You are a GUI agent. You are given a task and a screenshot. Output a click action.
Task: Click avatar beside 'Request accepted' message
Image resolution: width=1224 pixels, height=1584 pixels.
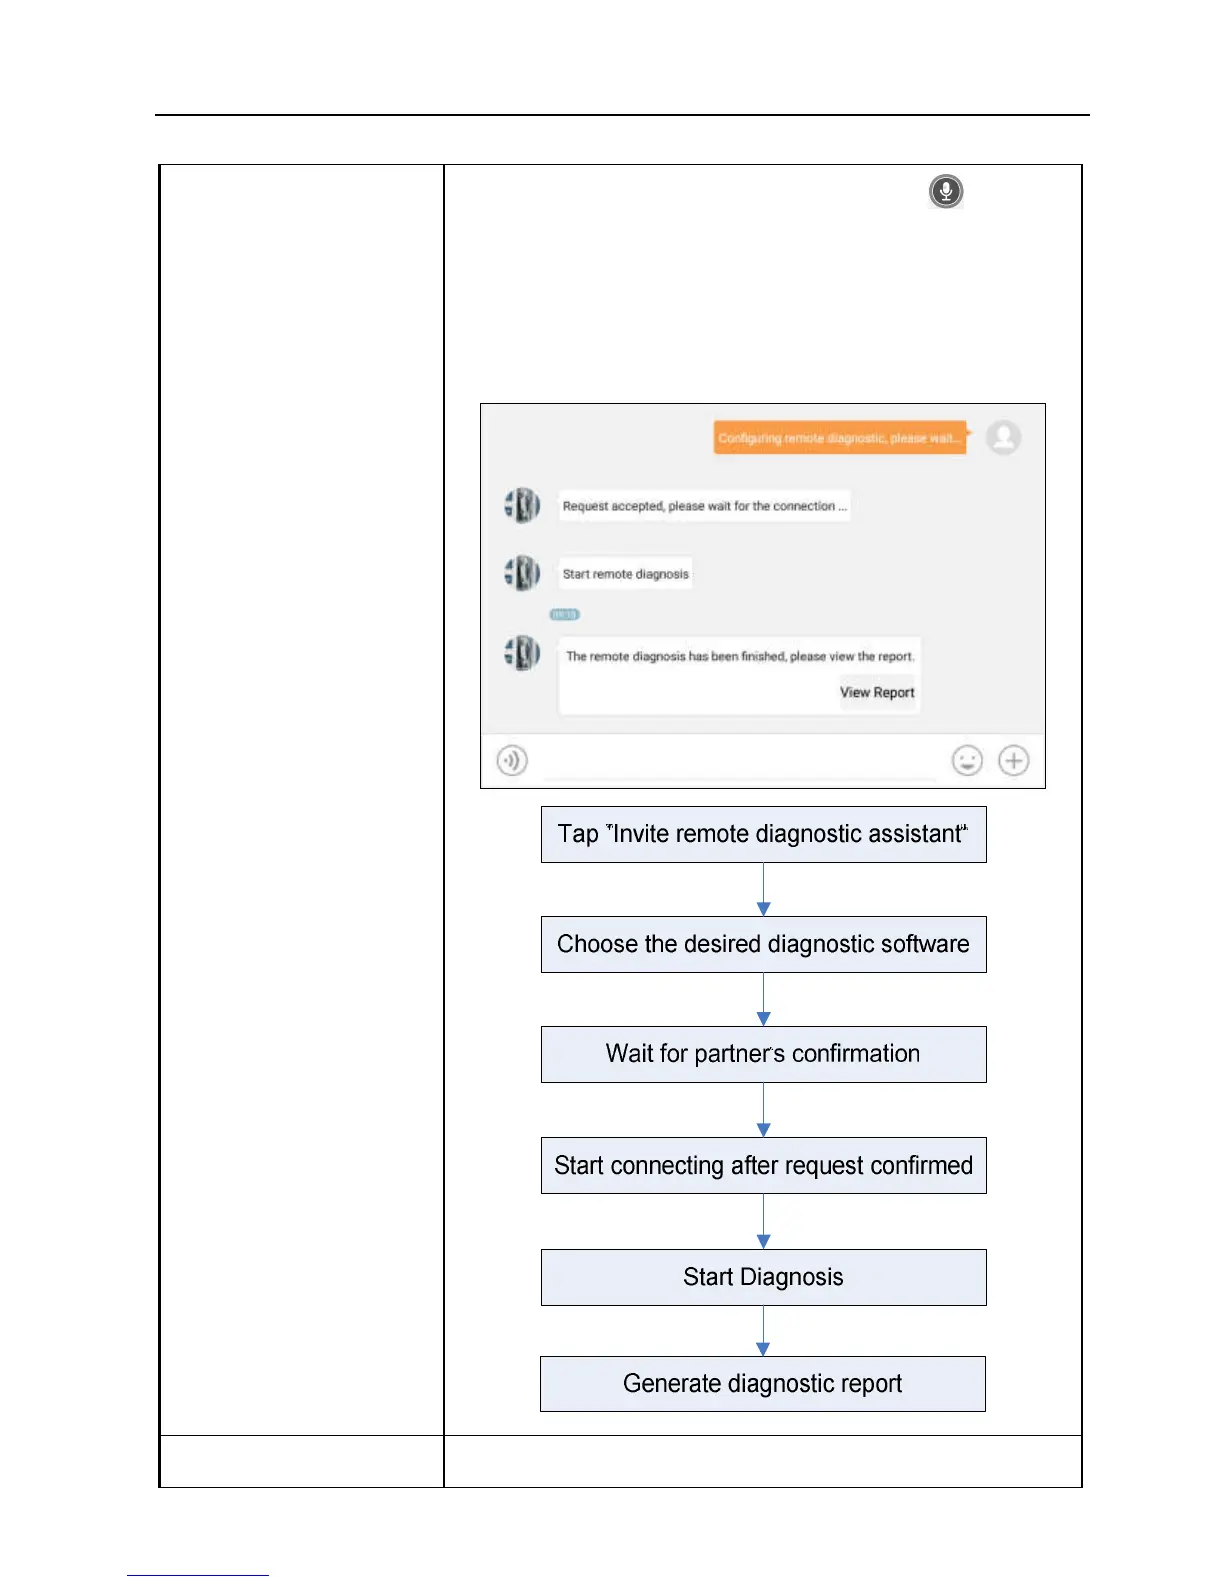(x=522, y=506)
